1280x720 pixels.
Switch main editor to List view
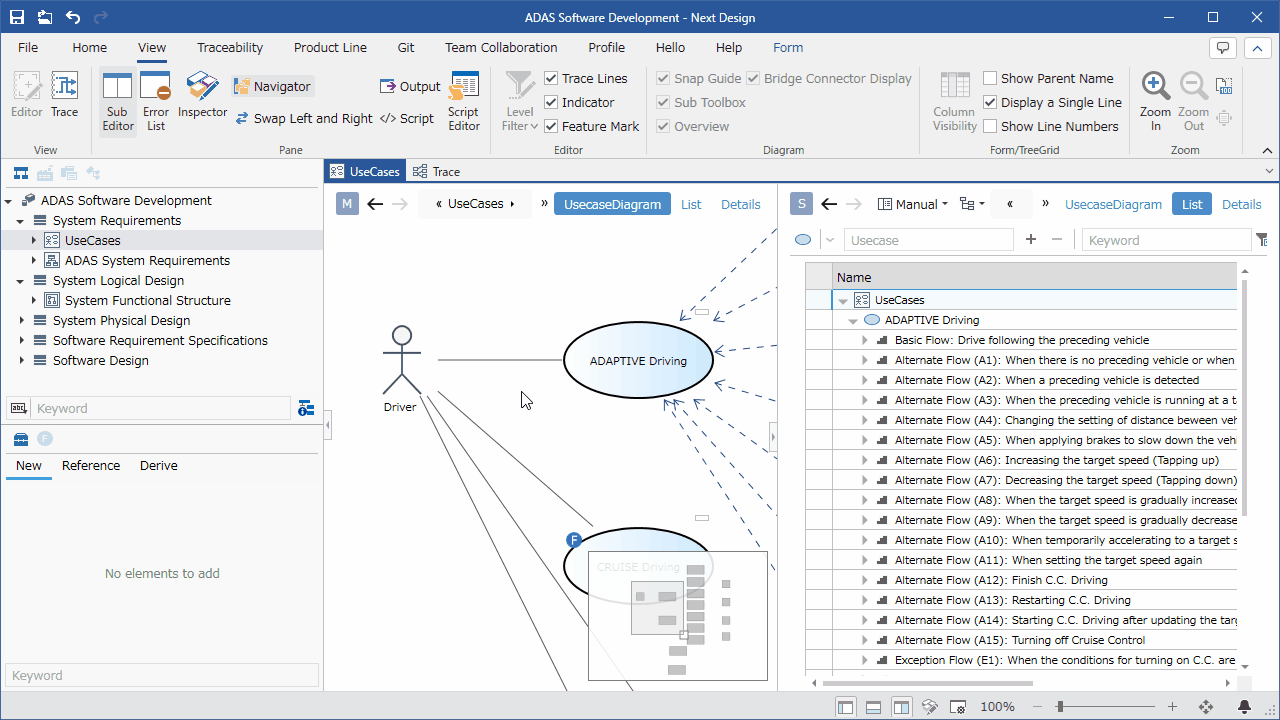click(x=692, y=204)
